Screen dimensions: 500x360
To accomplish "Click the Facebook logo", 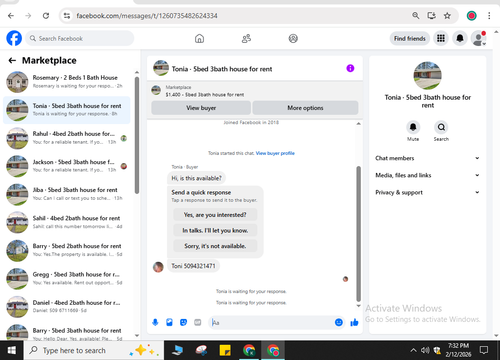I will pos(14,38).
